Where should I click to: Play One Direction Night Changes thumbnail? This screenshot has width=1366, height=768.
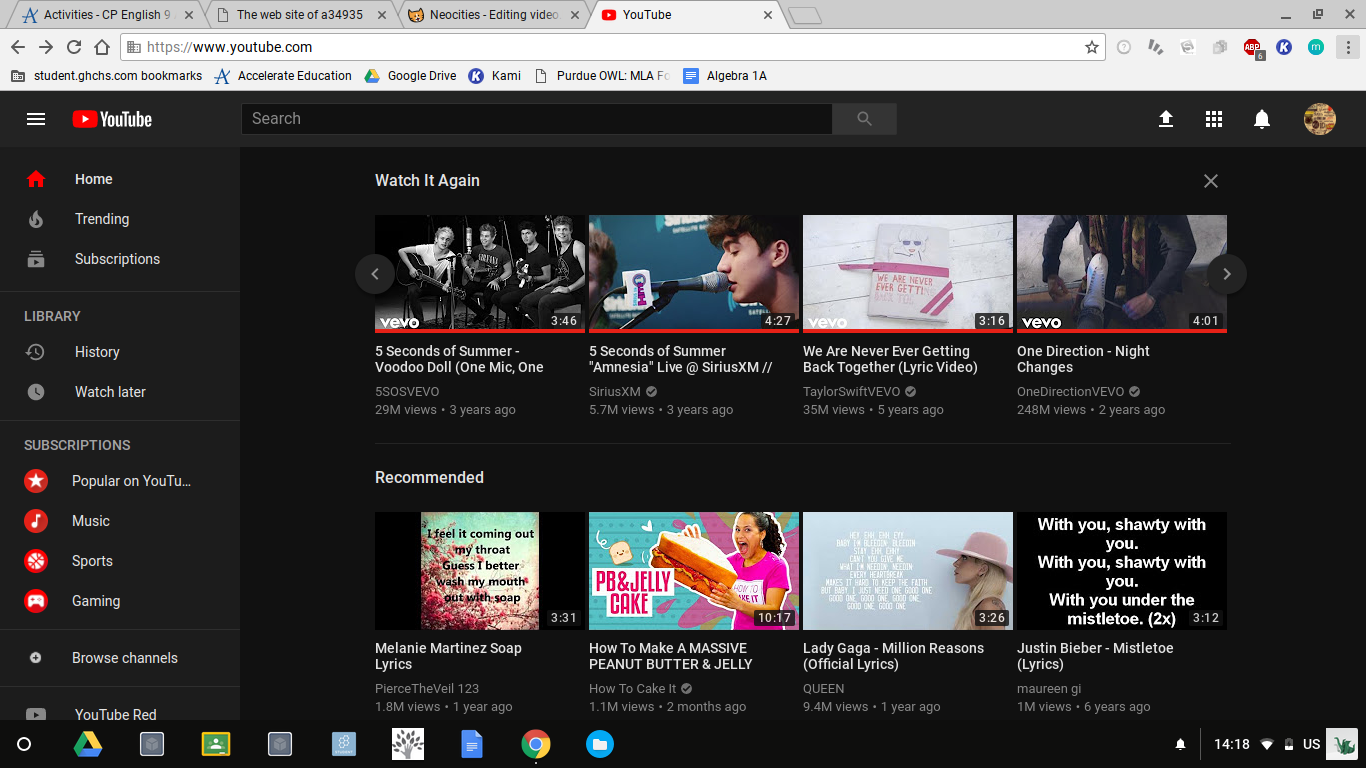pyautogui.click(x=1122, y=273)
